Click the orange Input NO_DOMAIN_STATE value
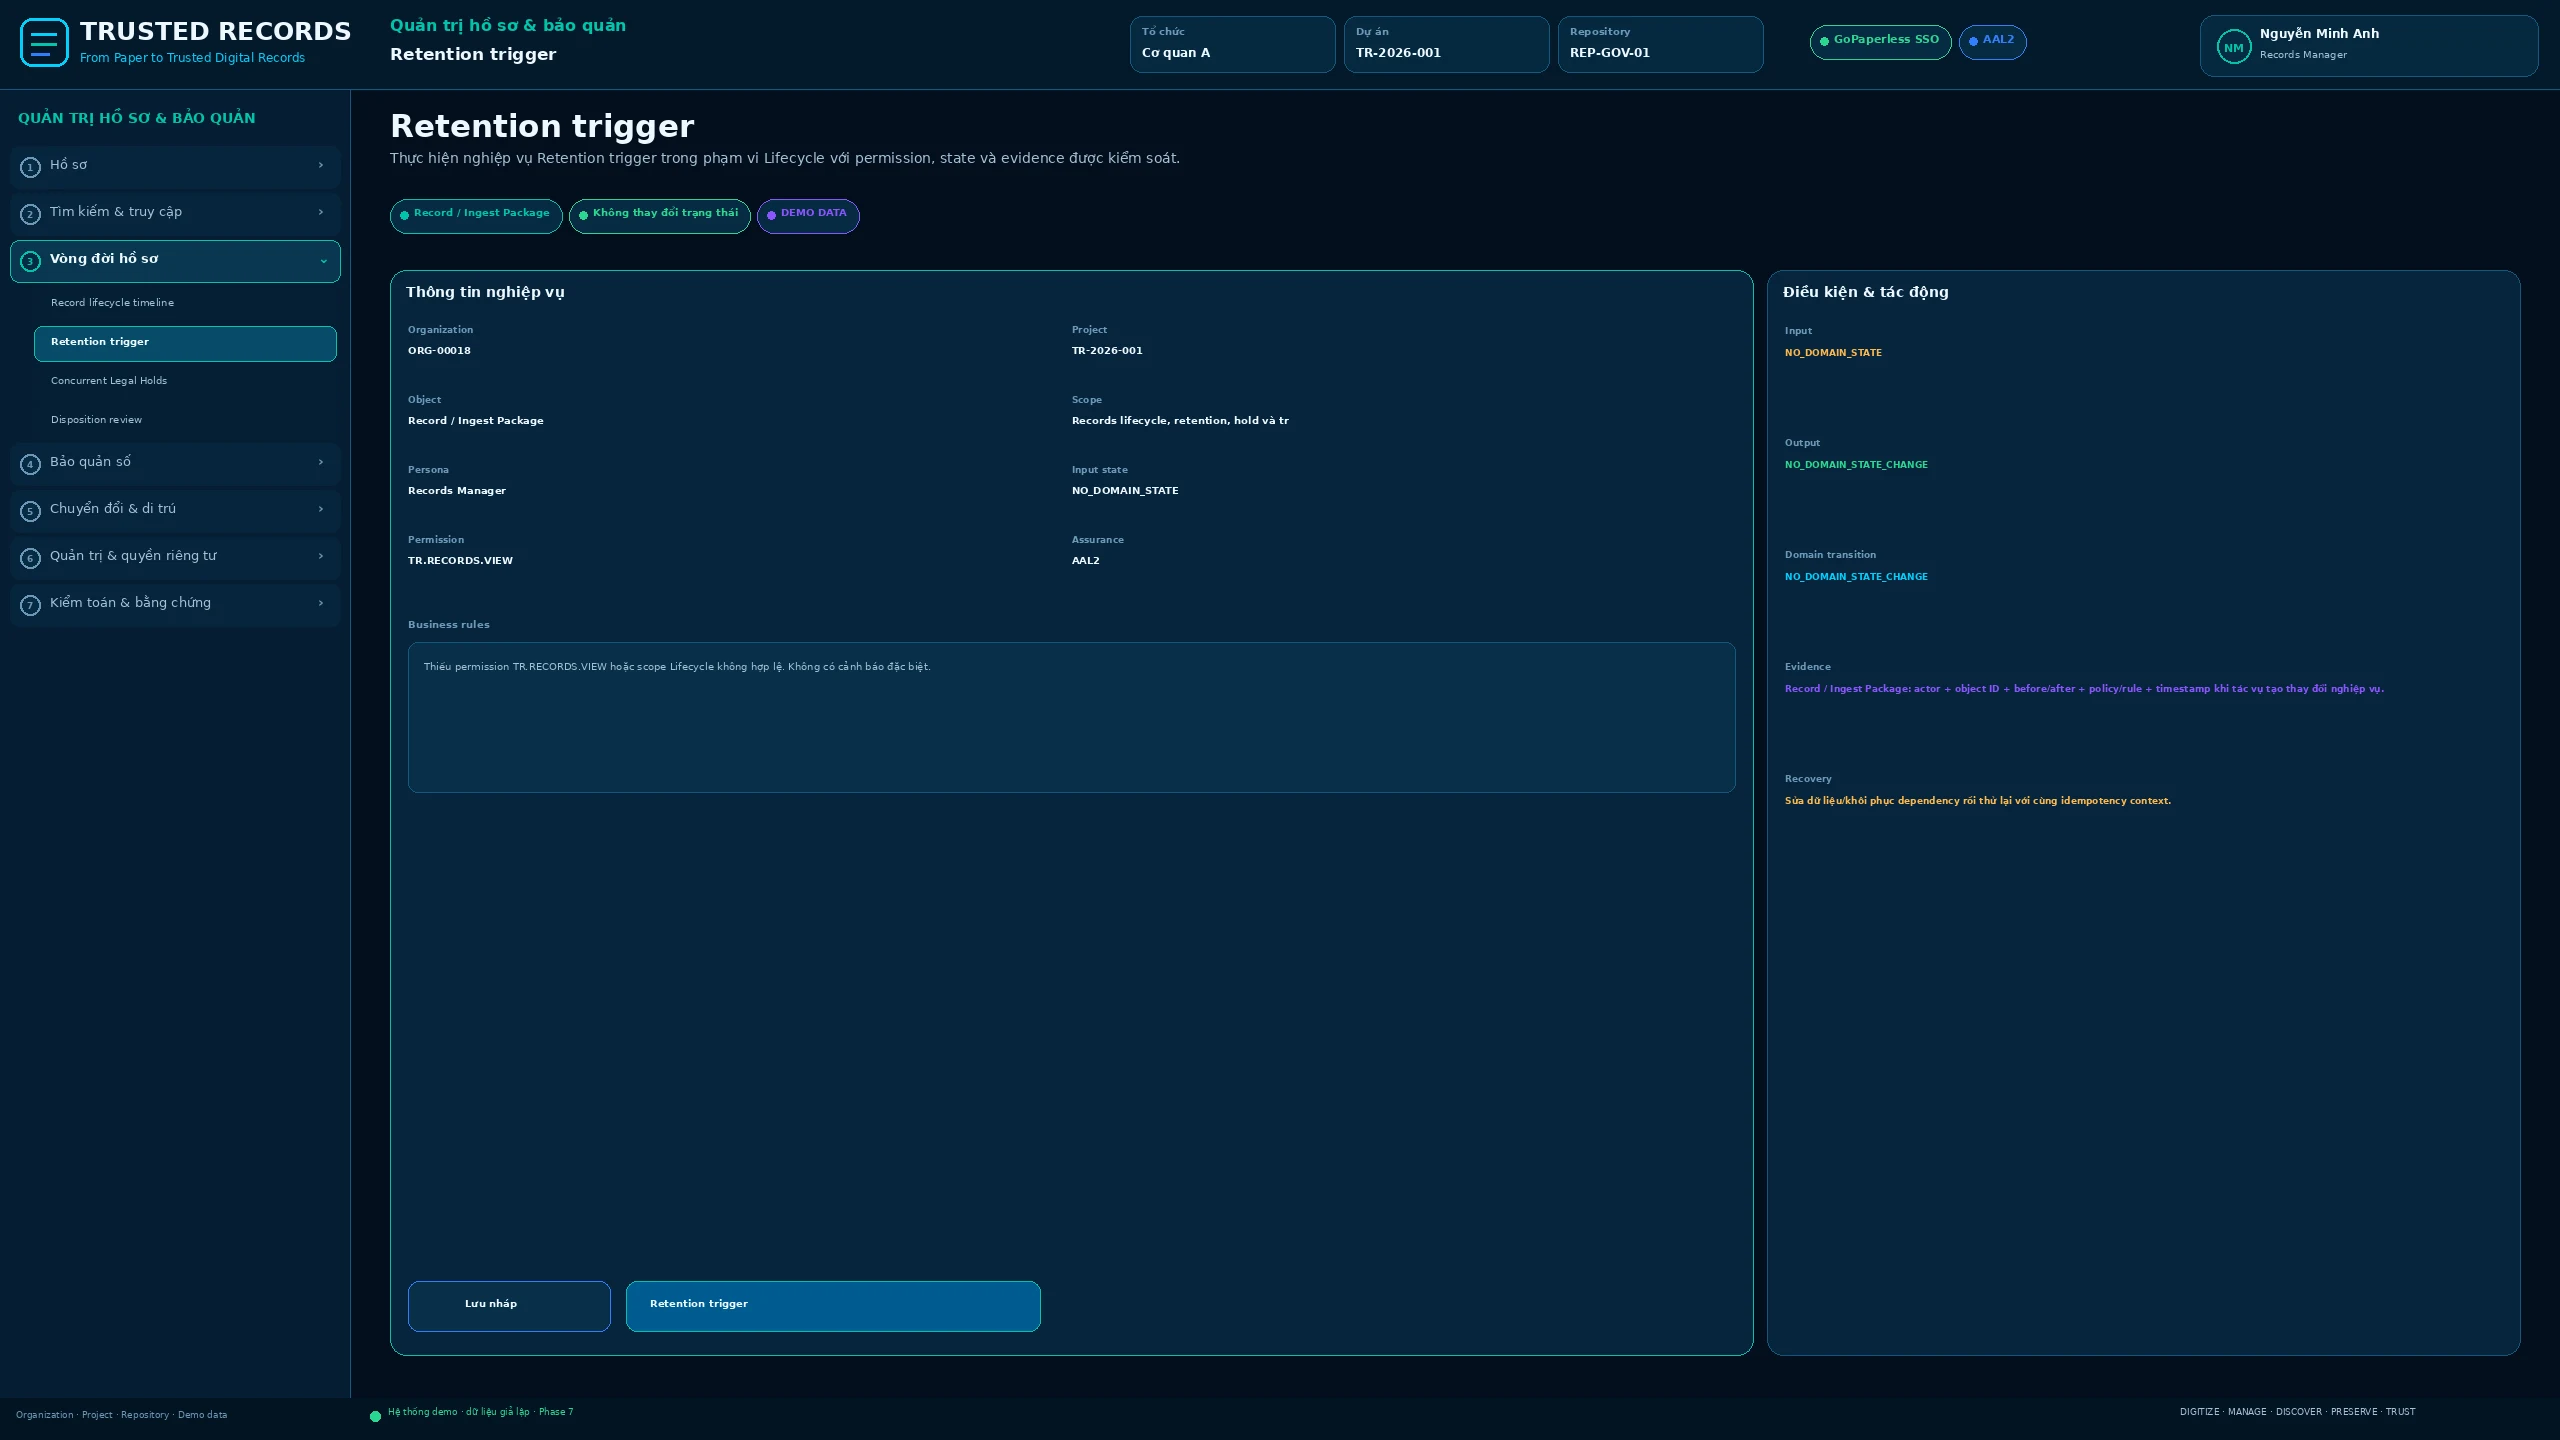Viewport: 2560px width, 1440px height. [x=1833, y=353]
